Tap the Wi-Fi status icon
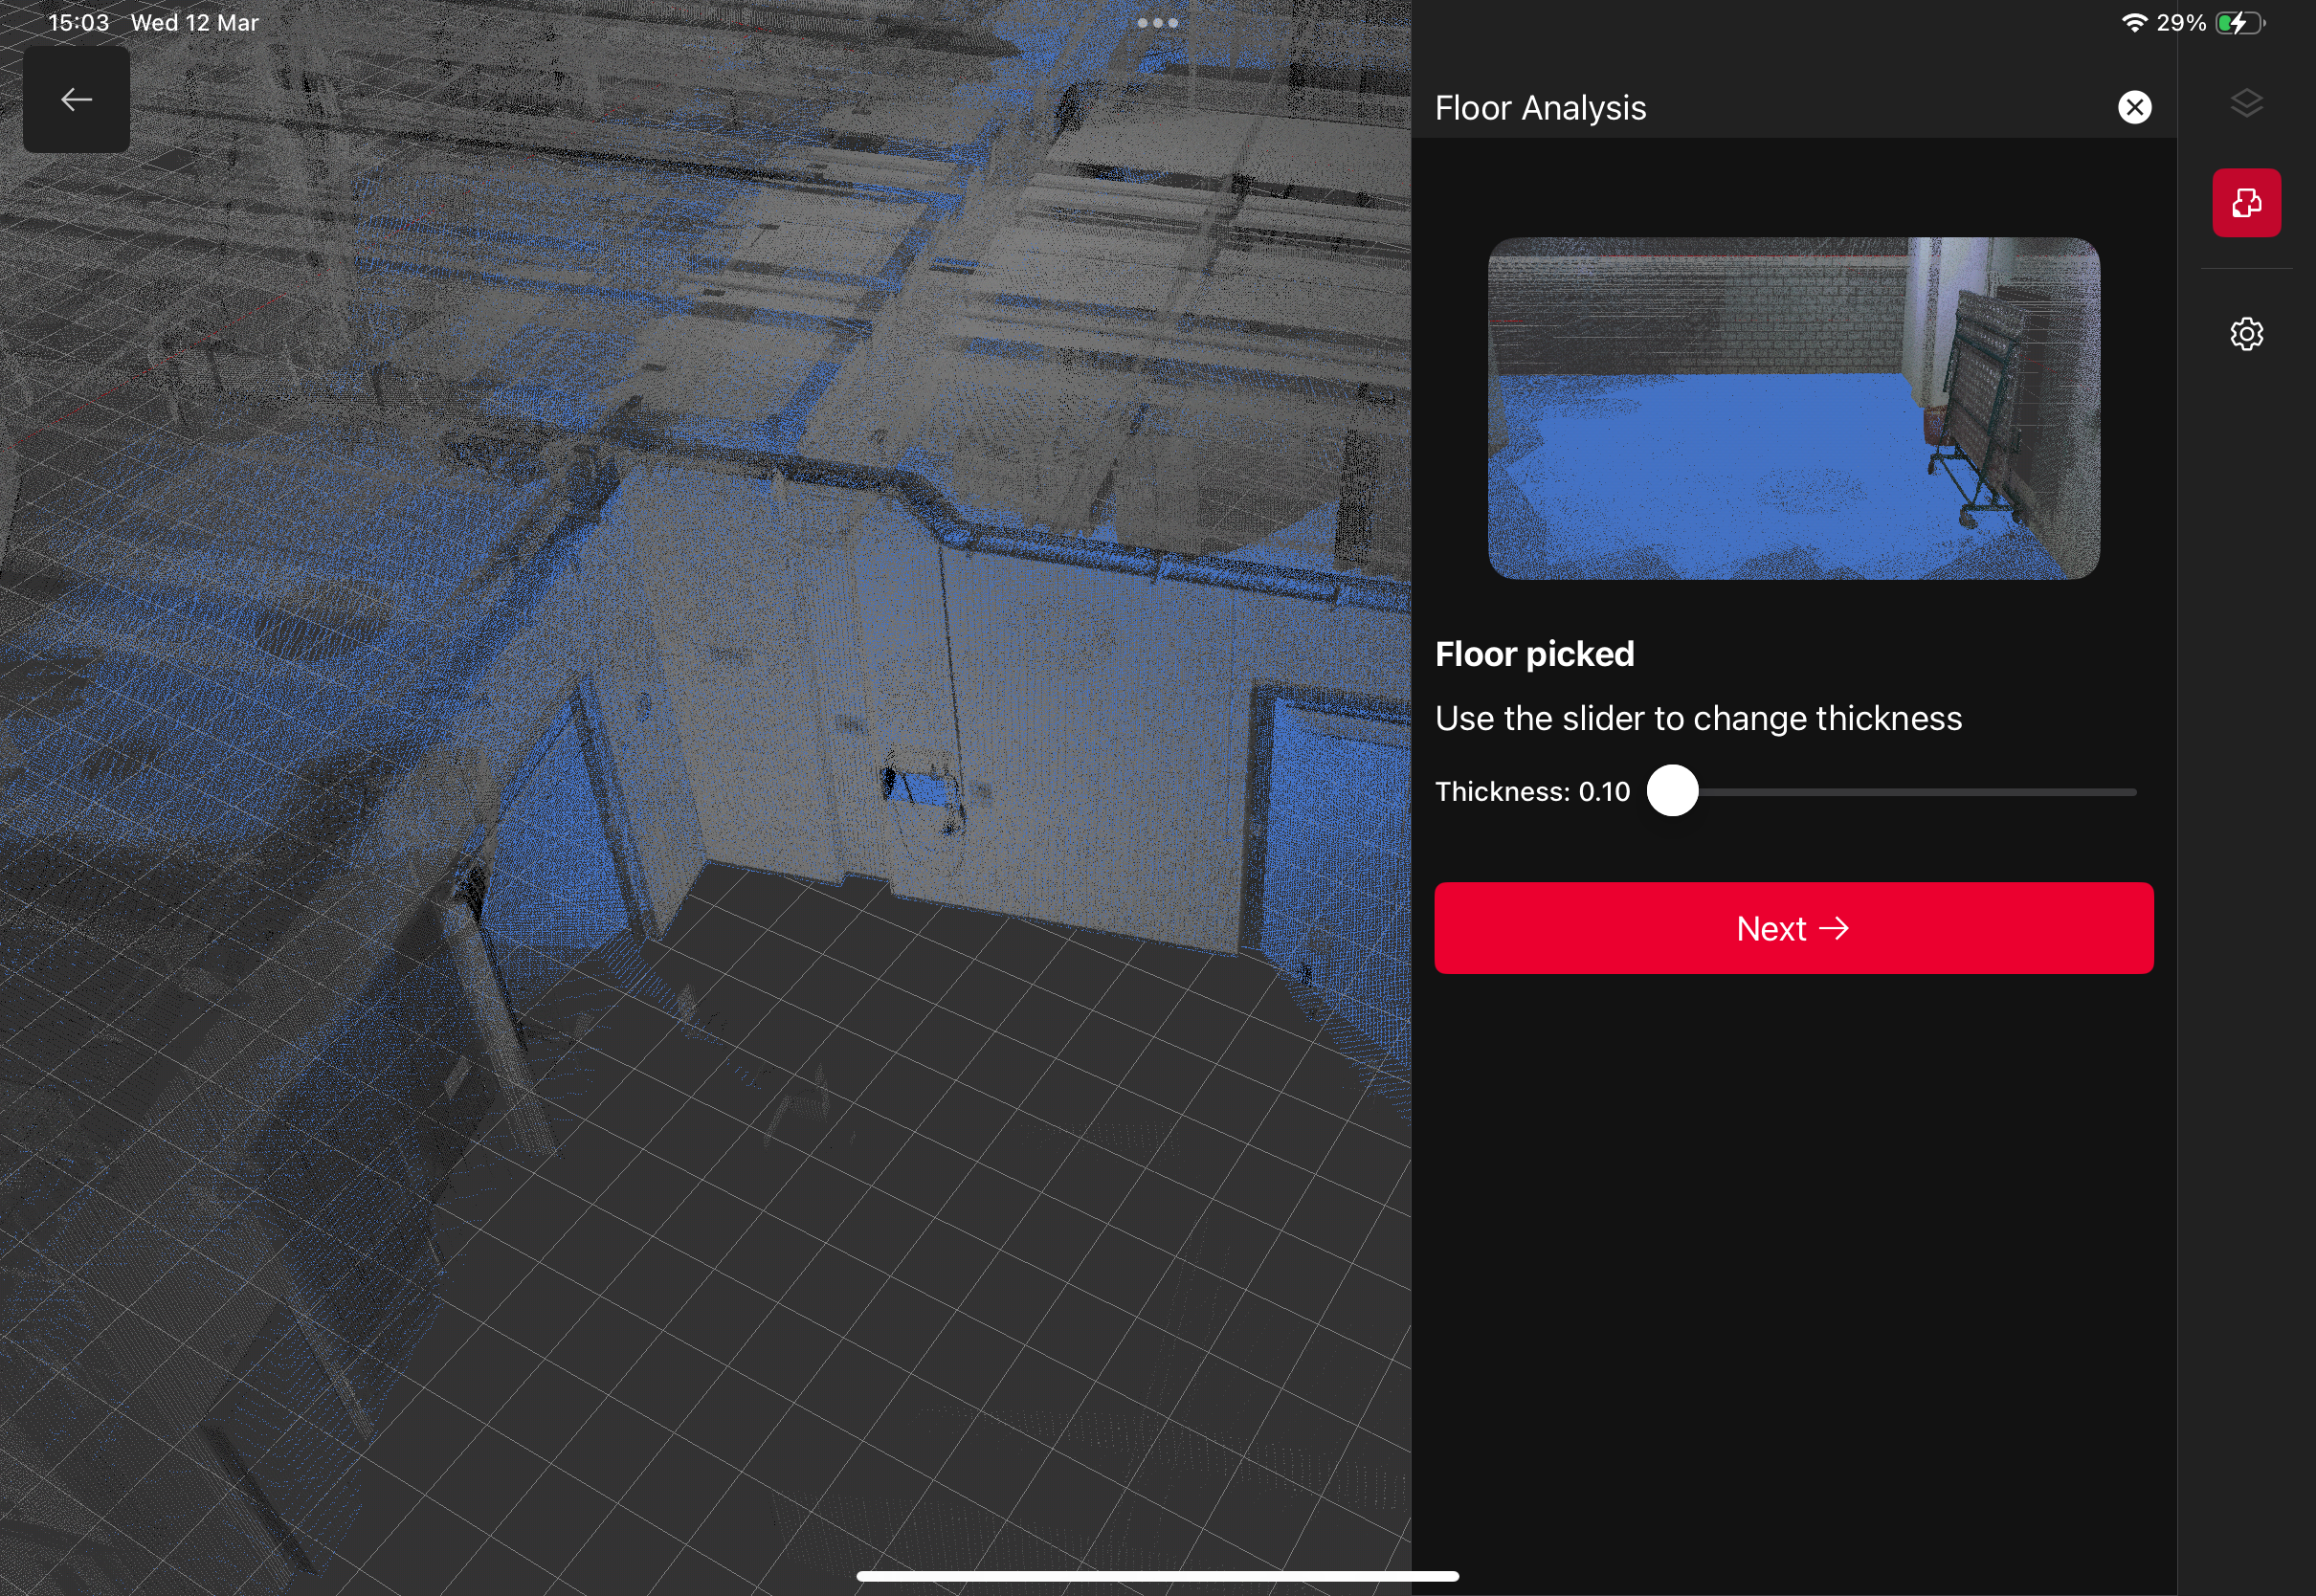The height and width of the screenshot is (1596, 2316). point(2133,23)
